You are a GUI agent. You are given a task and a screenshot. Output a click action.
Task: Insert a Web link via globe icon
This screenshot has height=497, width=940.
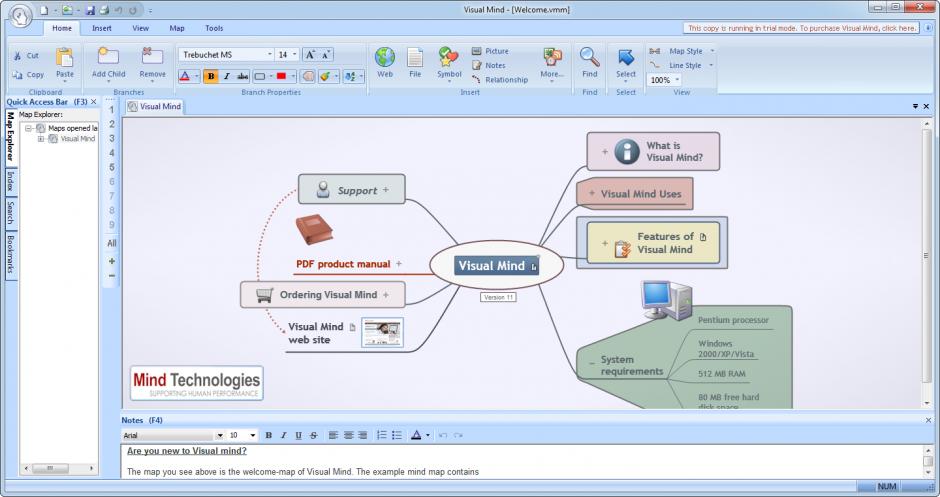pos(385,58)
